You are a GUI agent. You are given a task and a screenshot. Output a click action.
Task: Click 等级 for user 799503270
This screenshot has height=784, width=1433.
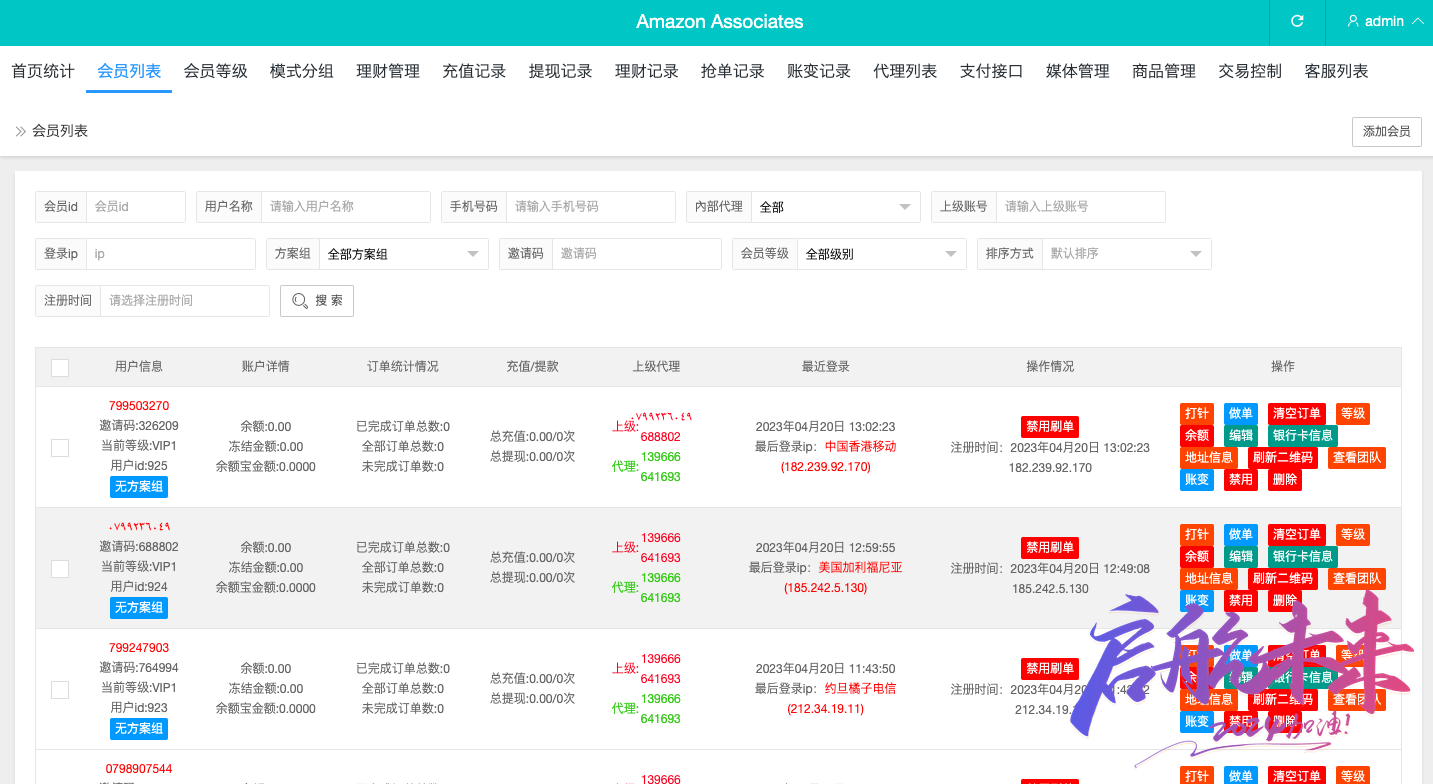[x=1353, y=414]
